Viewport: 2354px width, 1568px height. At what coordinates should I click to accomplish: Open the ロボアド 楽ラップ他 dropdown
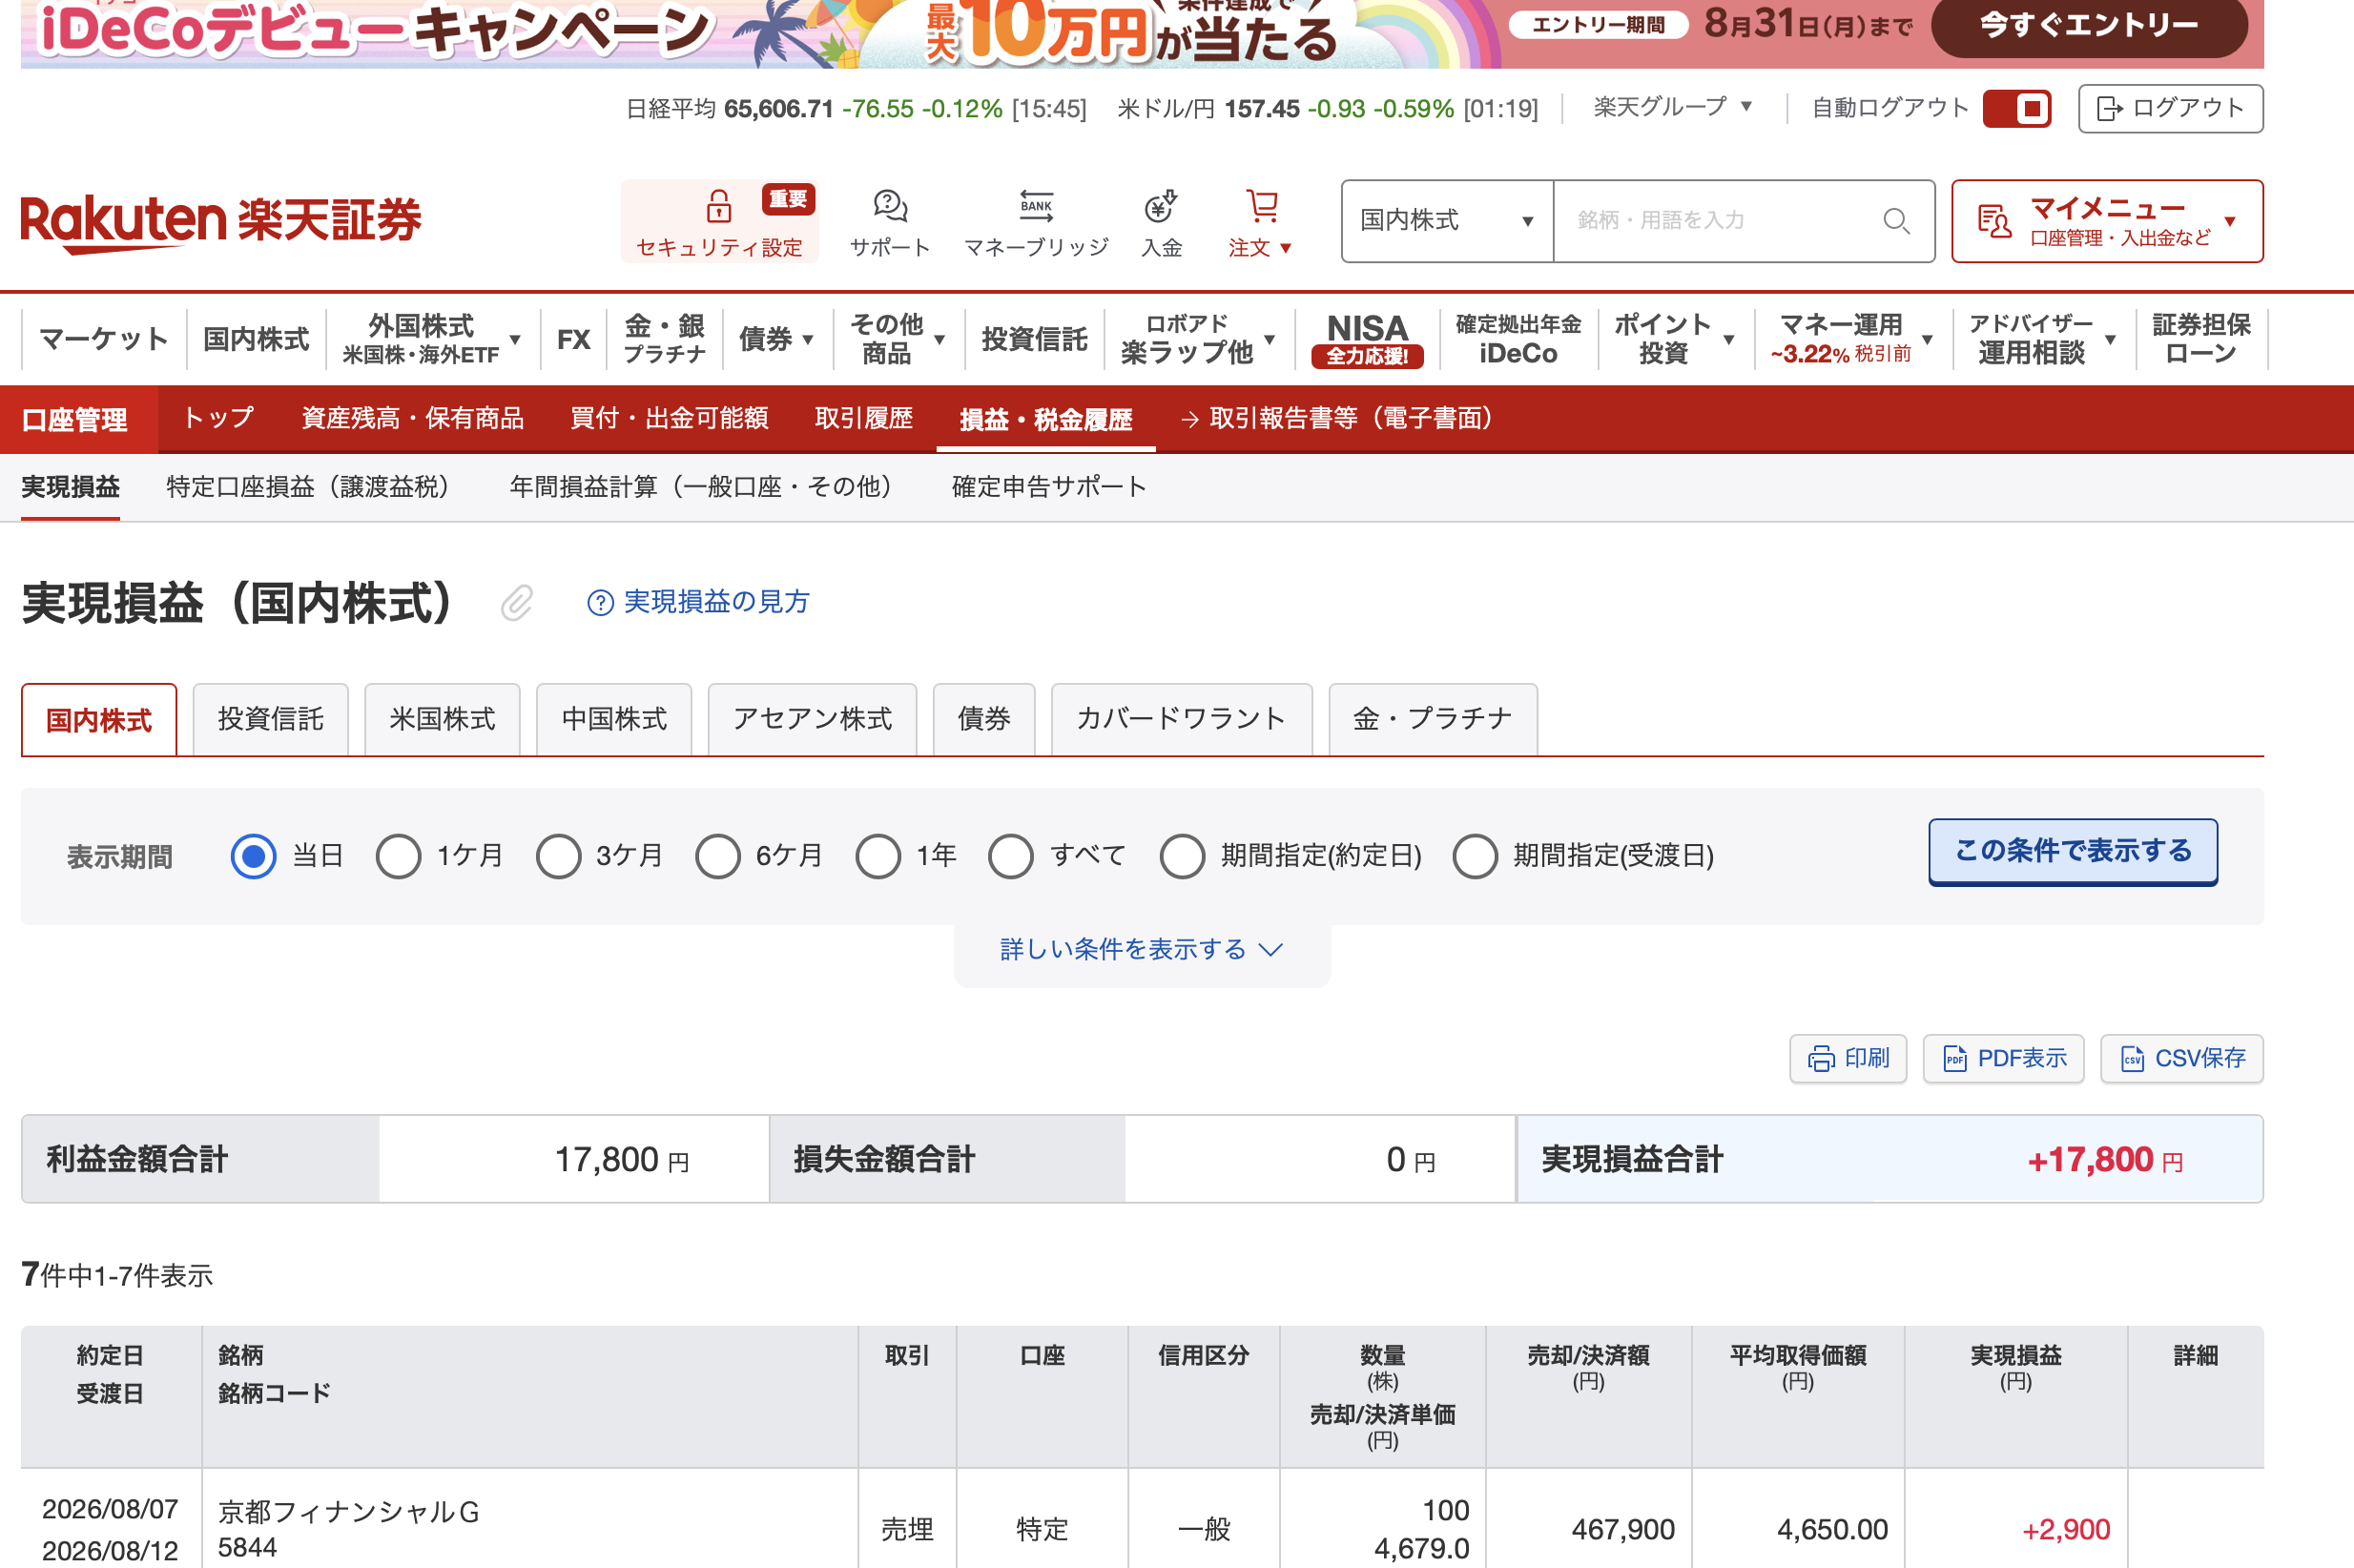(1198, 339)
